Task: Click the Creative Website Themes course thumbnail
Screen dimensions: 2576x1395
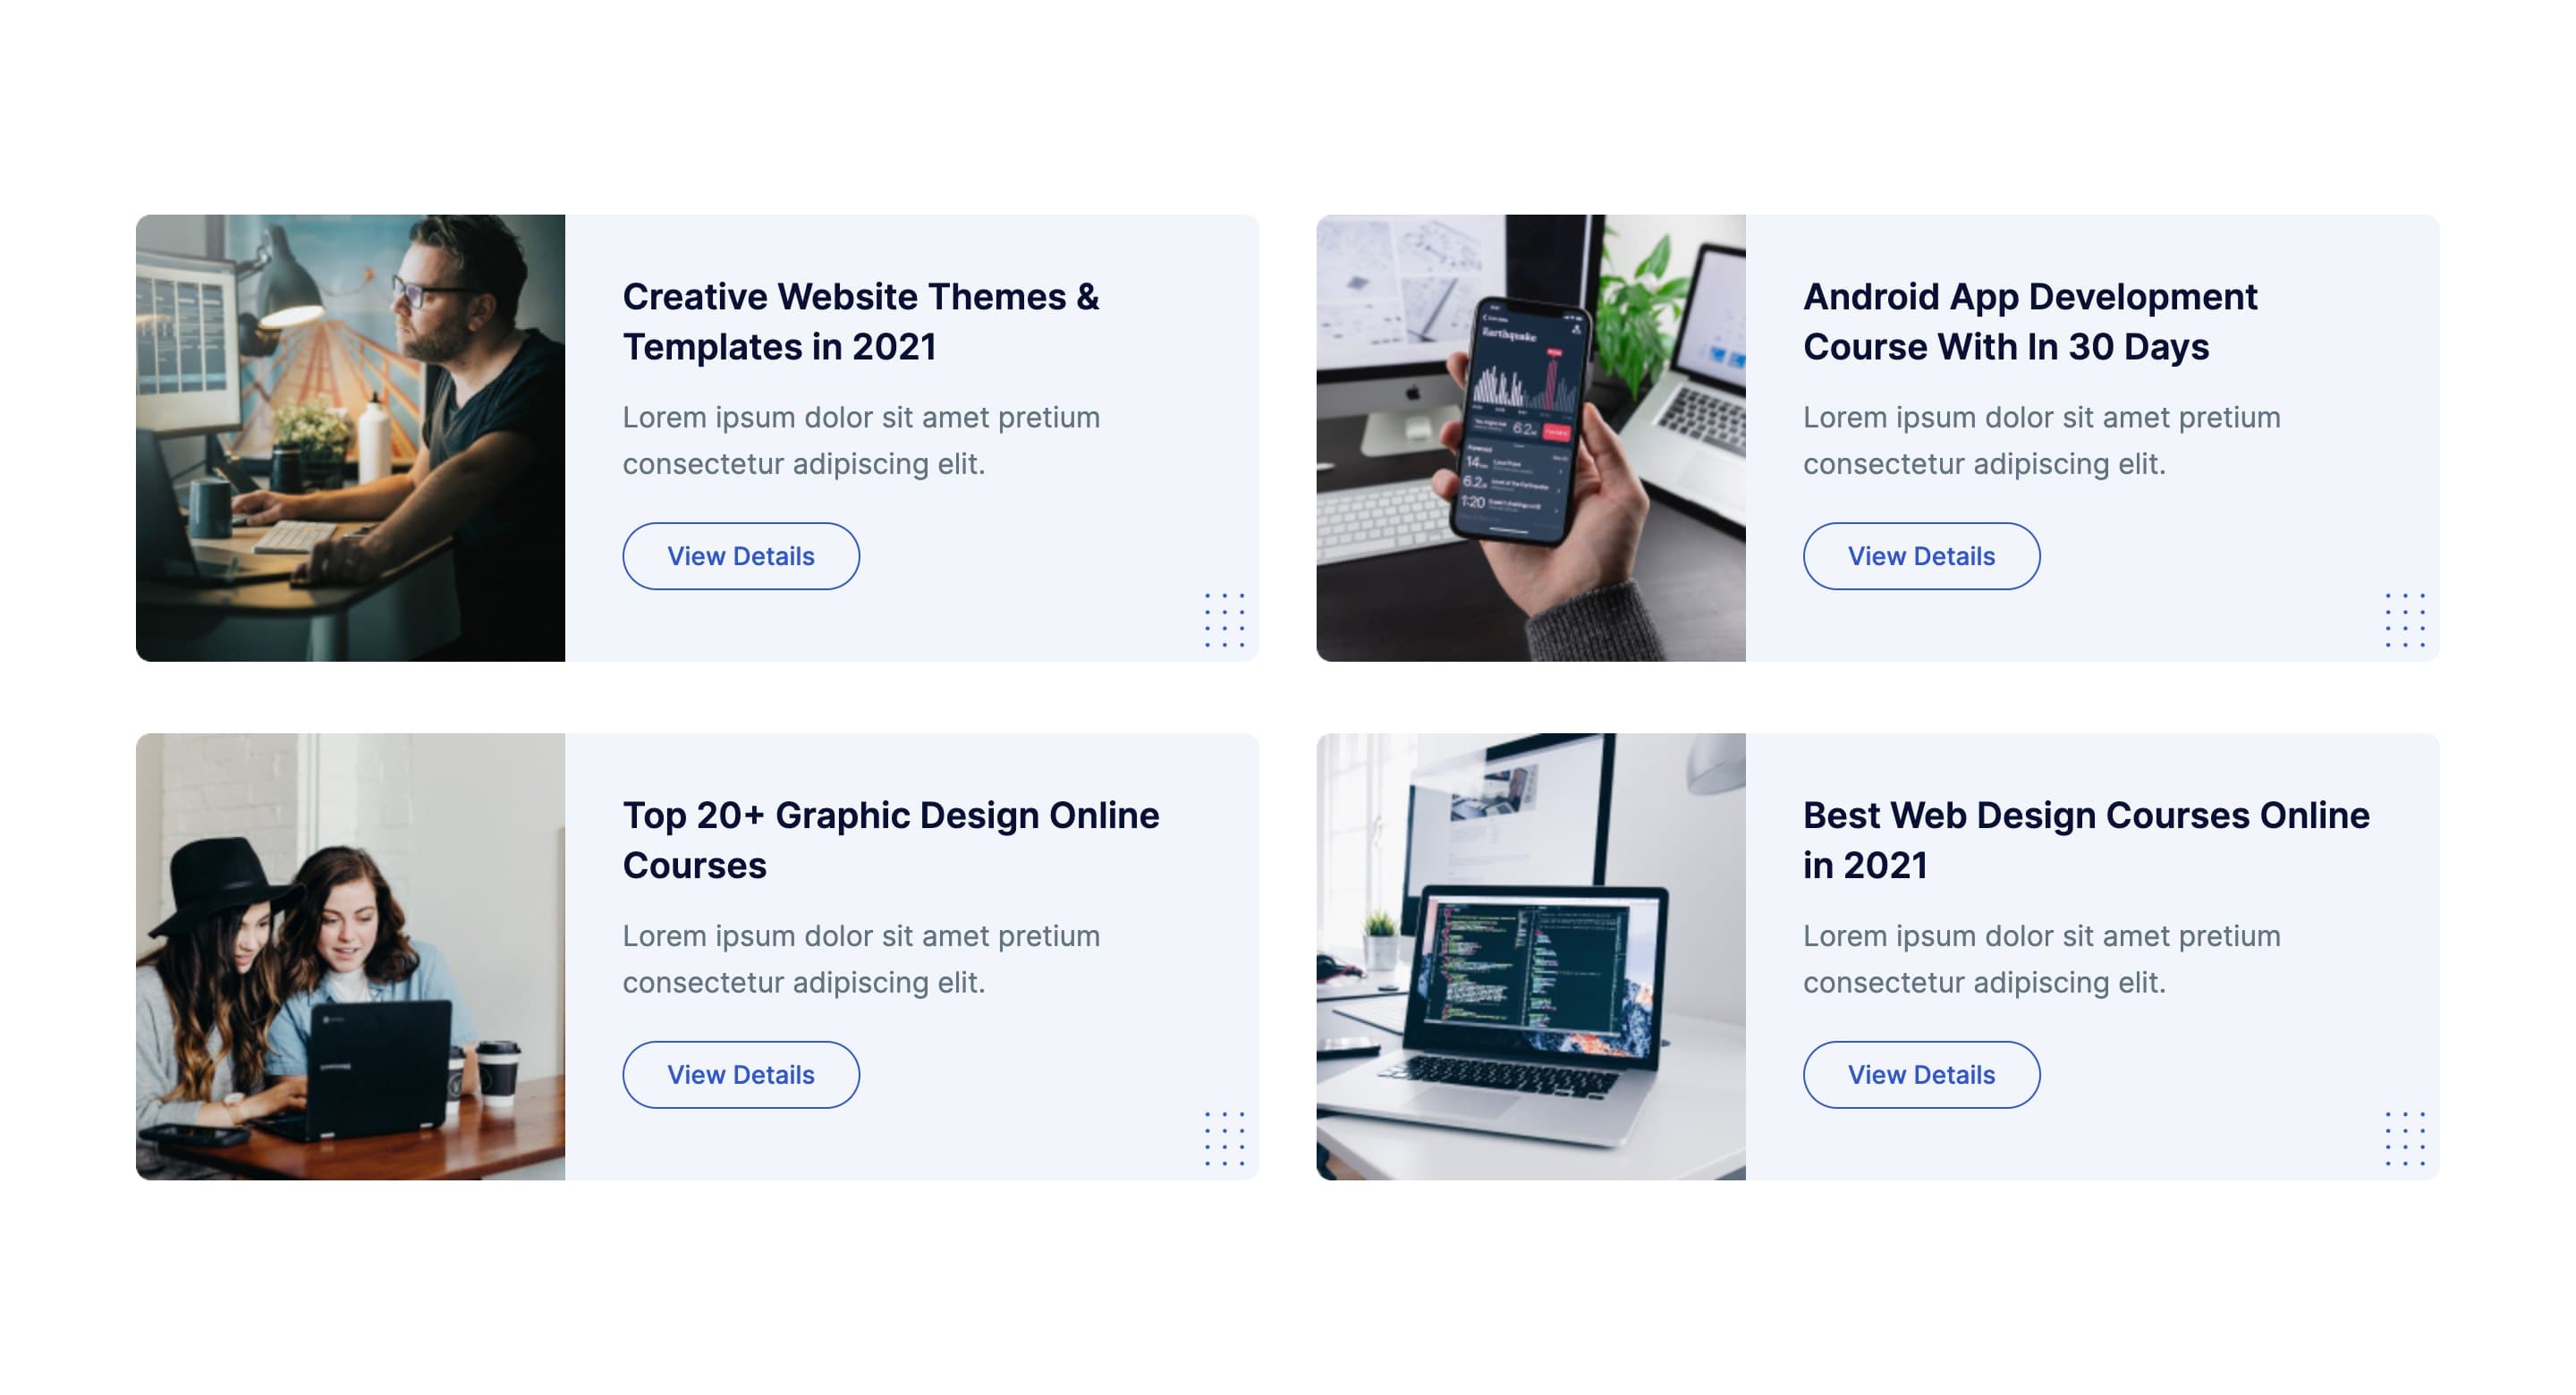Action: tap(351, 436)
